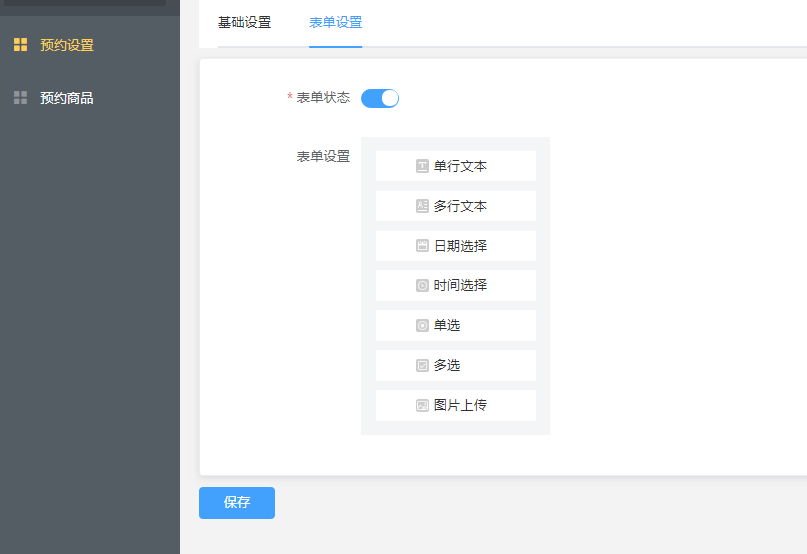This screenshot has height=554, width=807.
Task: Add a 单选 form field
Action: click(455, 325)
